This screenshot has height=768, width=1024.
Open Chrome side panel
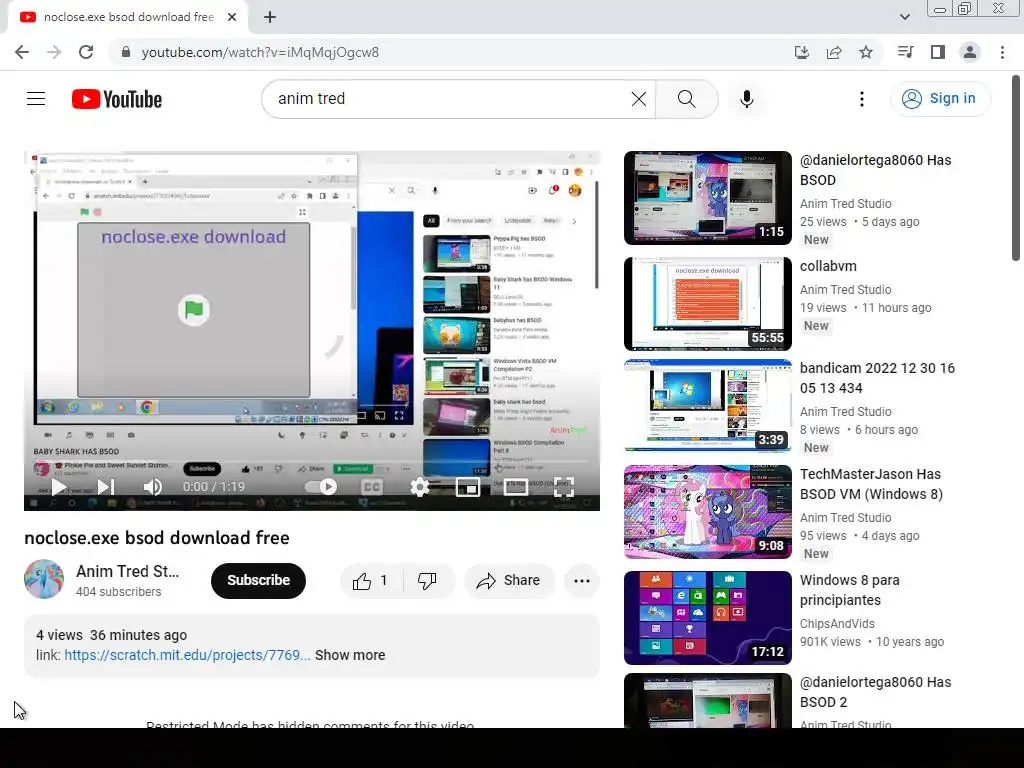pos(938,52)
